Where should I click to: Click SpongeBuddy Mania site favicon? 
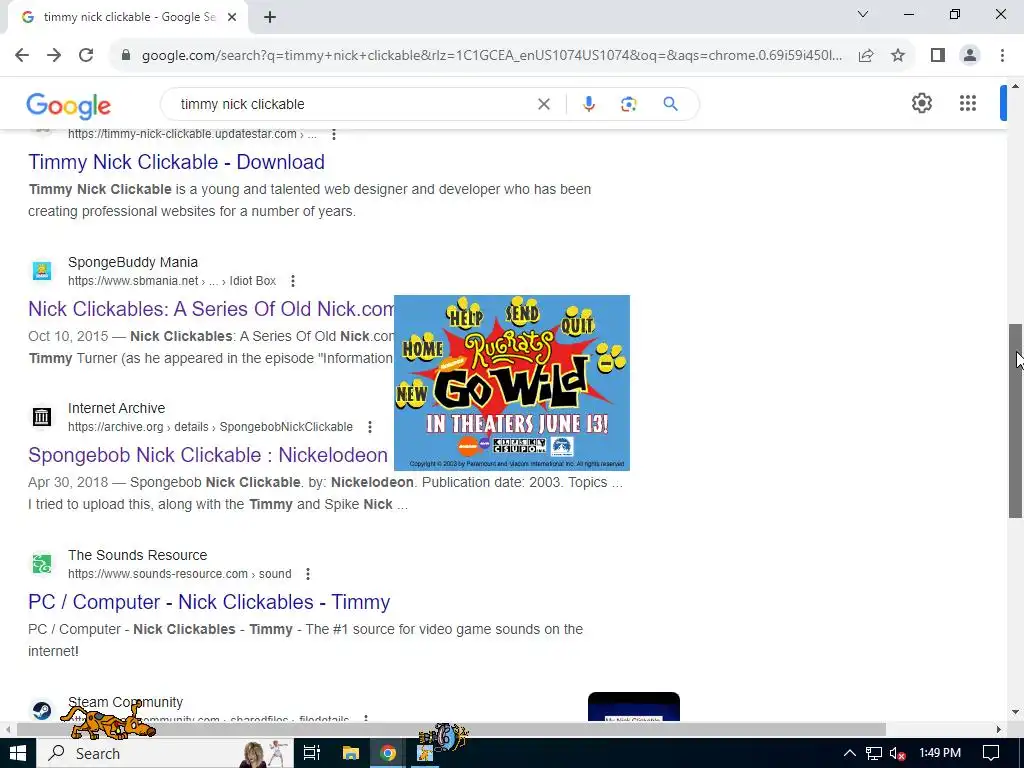[42, 270]
